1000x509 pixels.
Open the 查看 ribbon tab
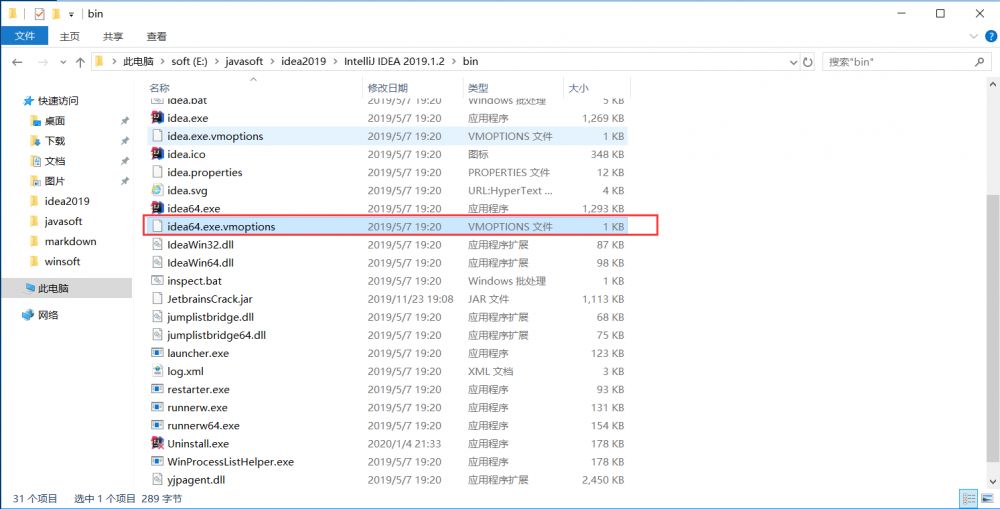(x=157, y=36)
